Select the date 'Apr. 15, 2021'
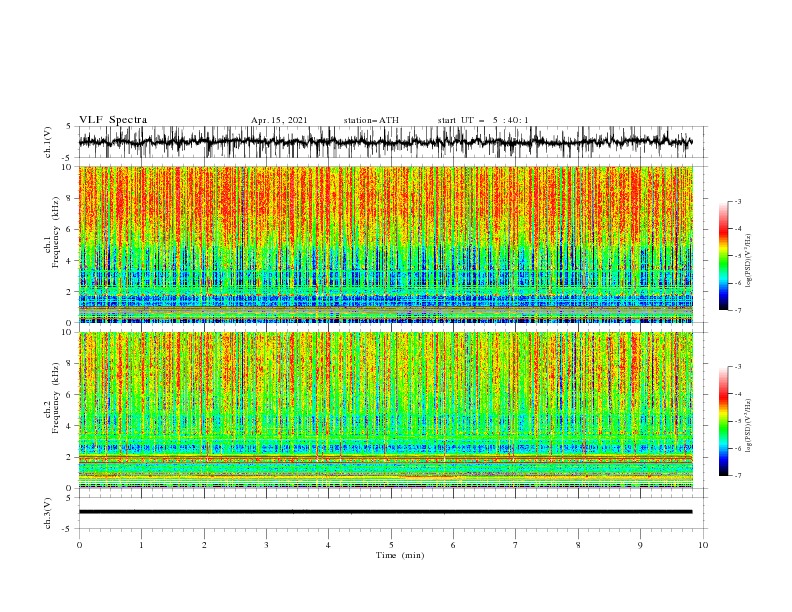 279,120
